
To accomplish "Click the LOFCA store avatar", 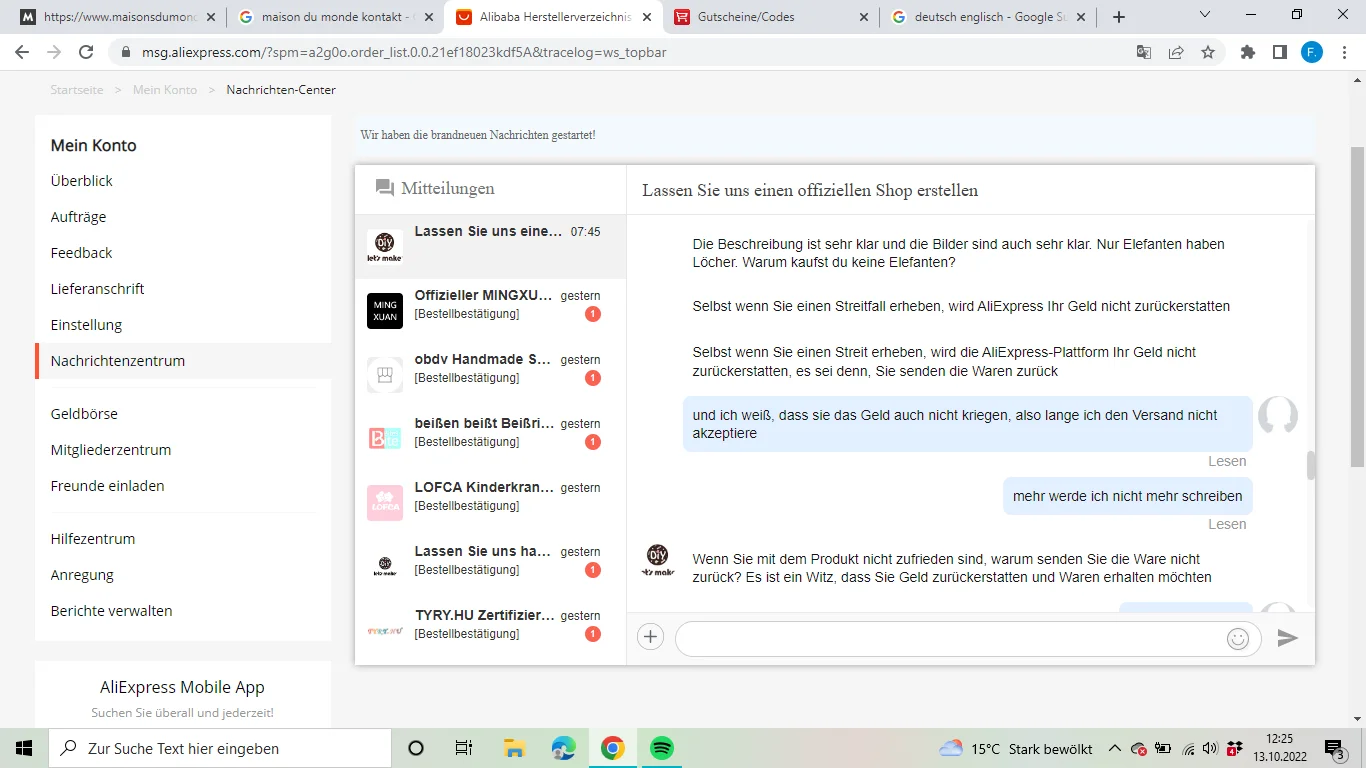I will [x=385, y=502].
